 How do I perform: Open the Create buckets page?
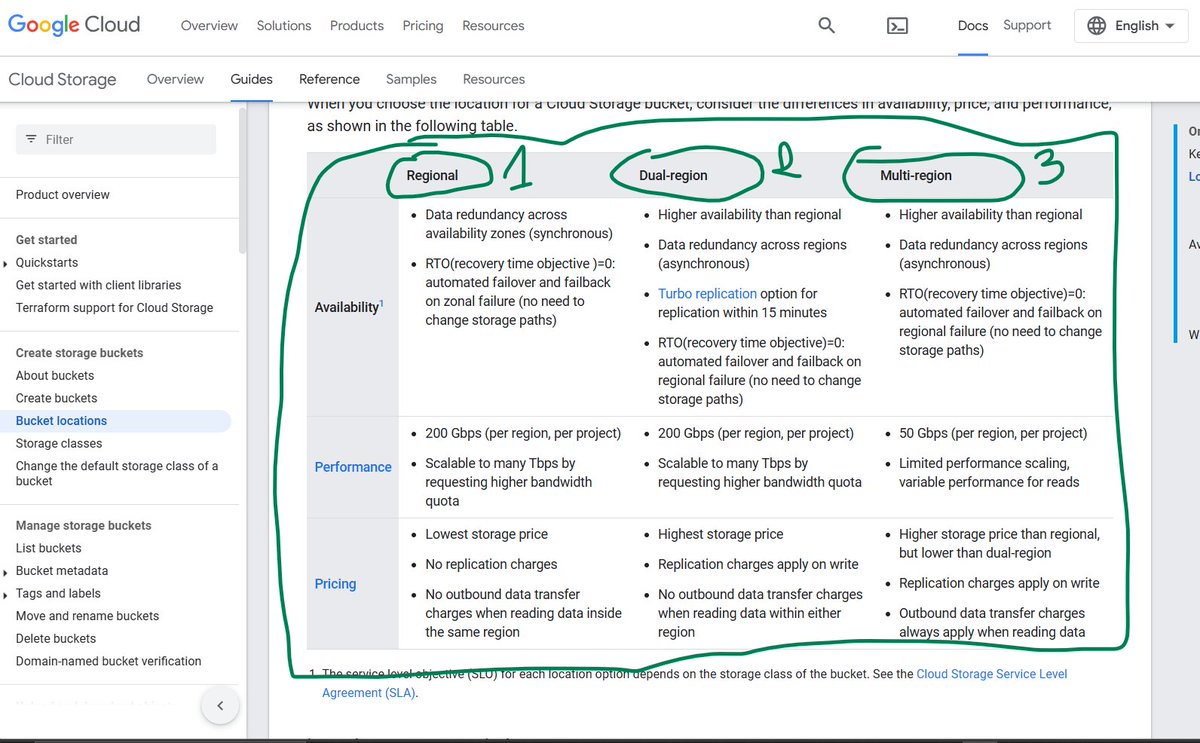[56, 398]
